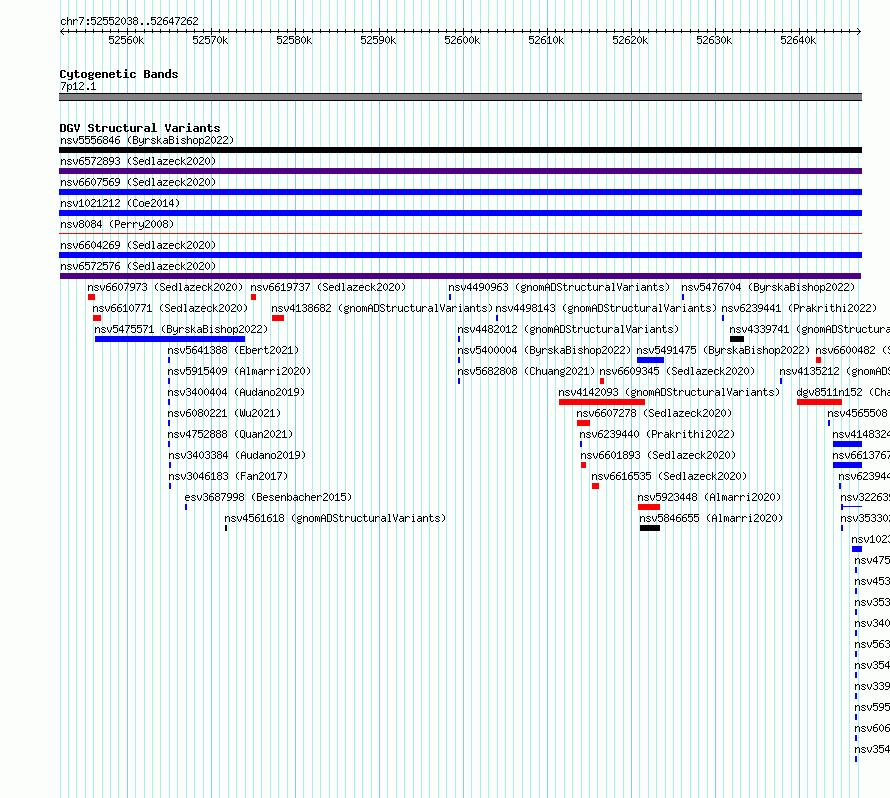890x798 pixels.
Task: Click the 52600k ruler position label
Action: (462, 40)
